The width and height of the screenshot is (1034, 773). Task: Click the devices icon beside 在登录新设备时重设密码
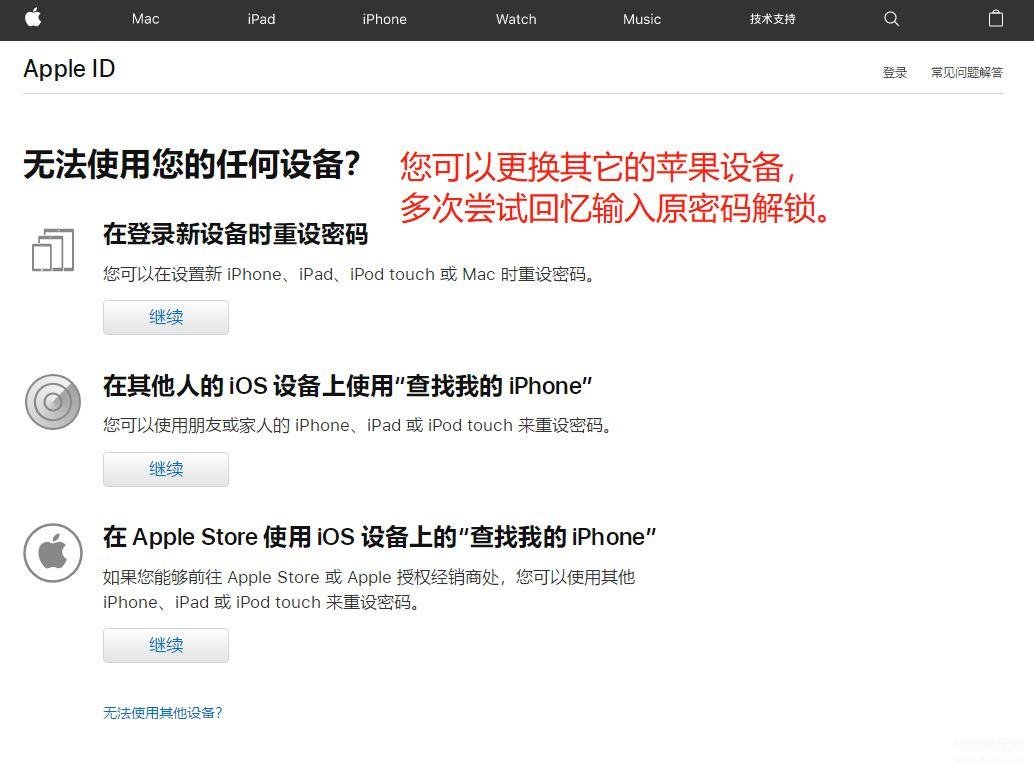click(x=53, y=250)
